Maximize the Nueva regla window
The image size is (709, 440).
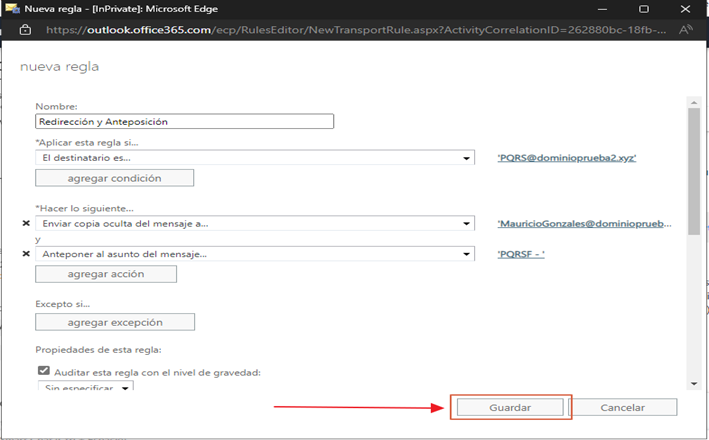(643, 8)
